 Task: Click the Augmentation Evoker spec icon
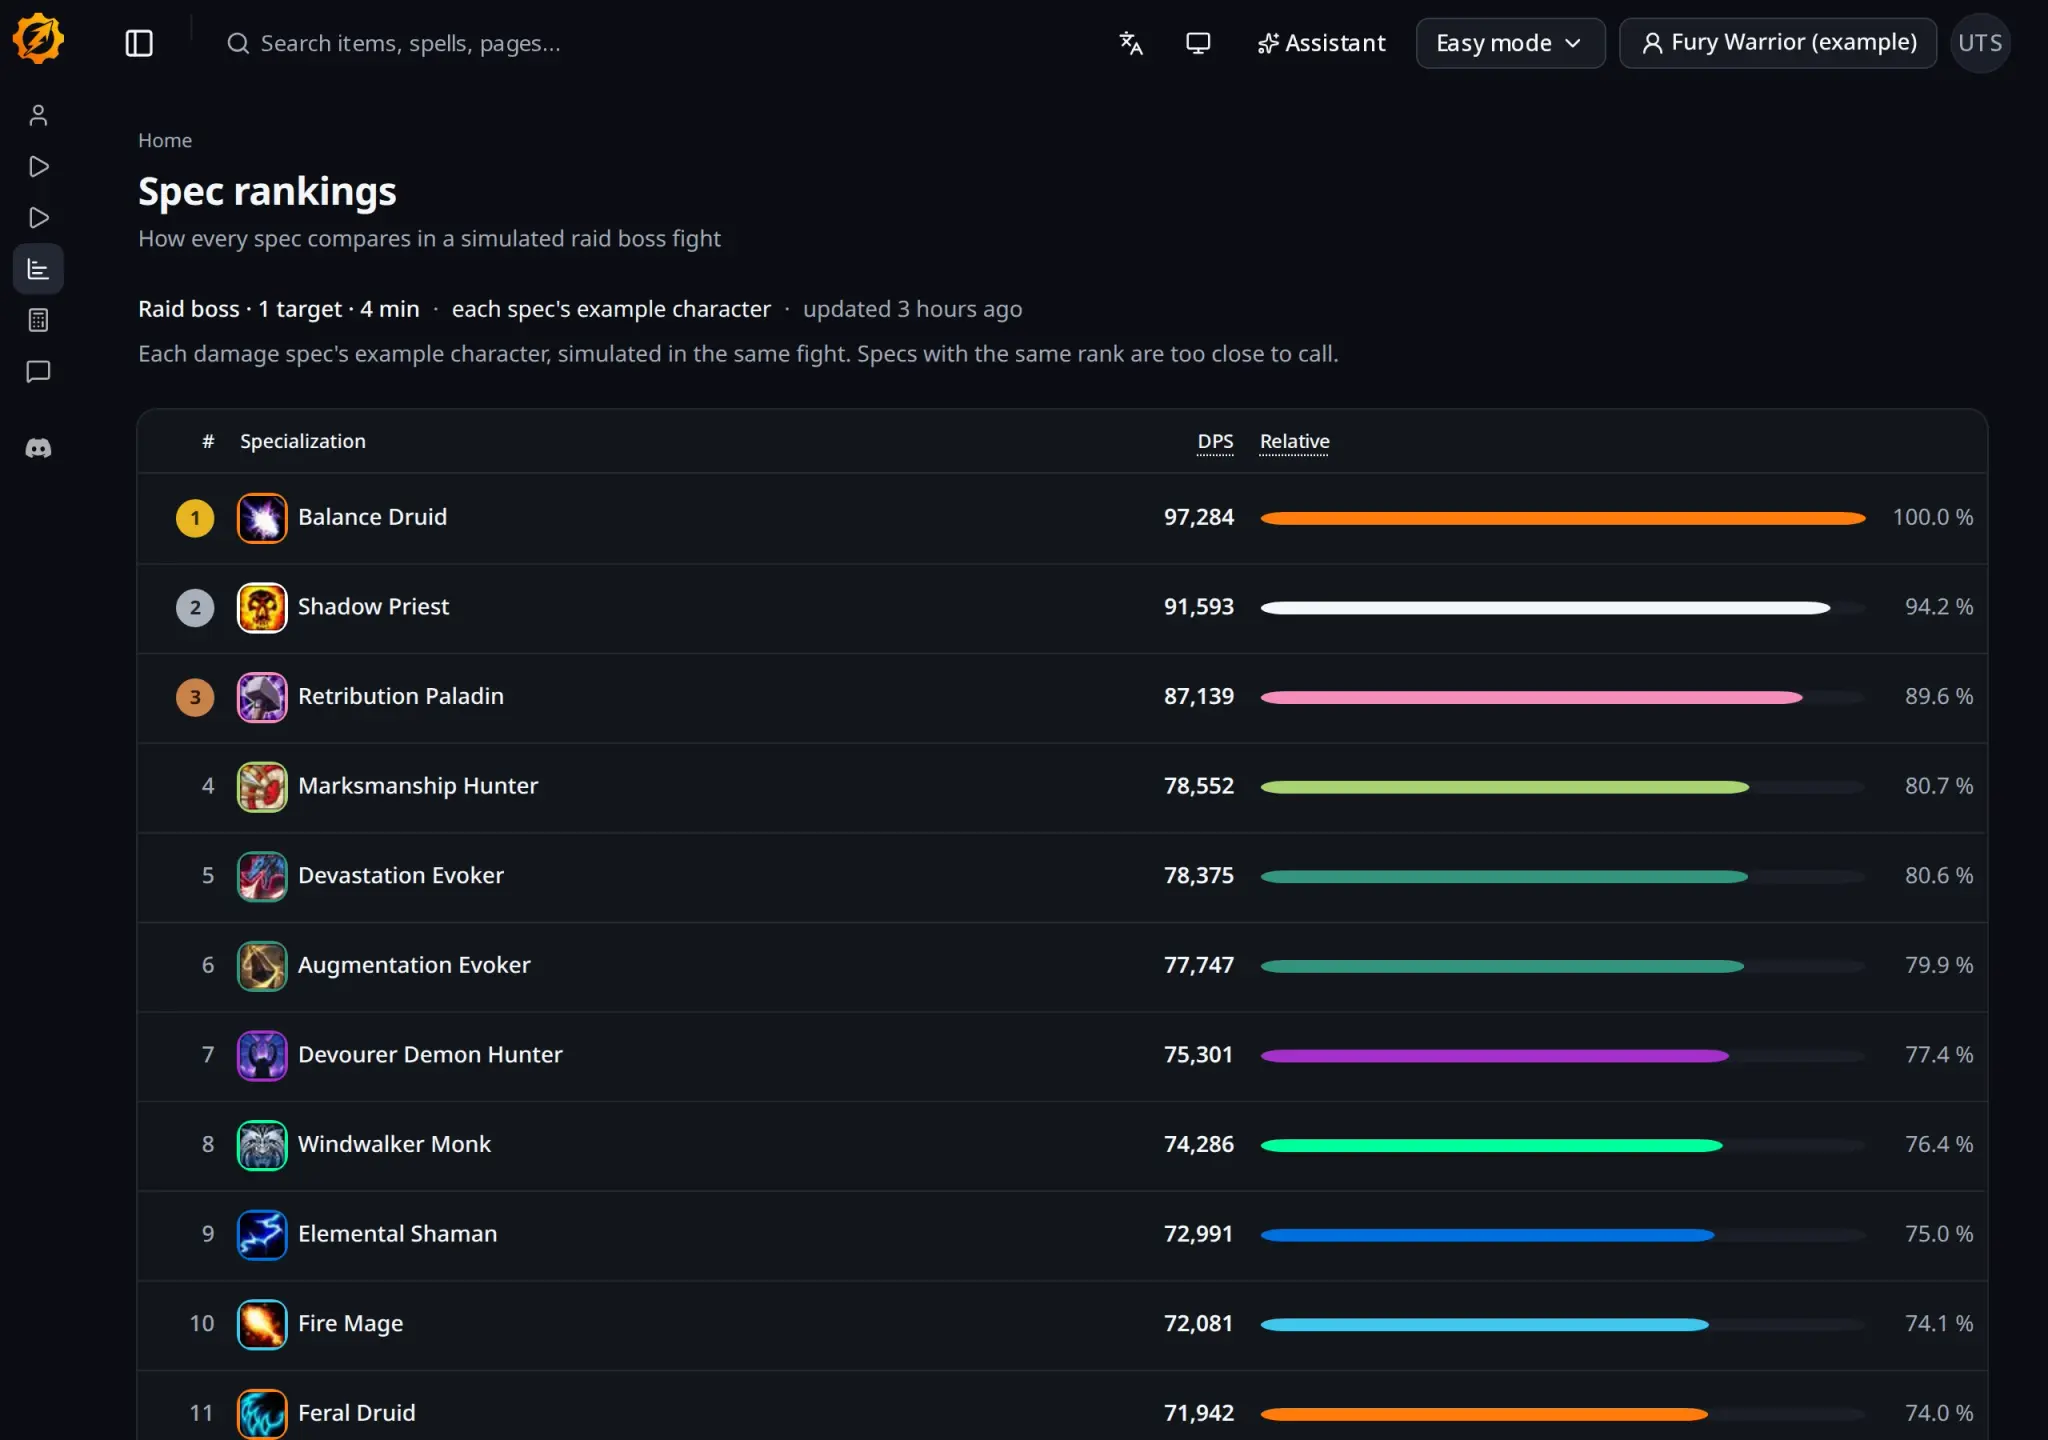[262, 966]
